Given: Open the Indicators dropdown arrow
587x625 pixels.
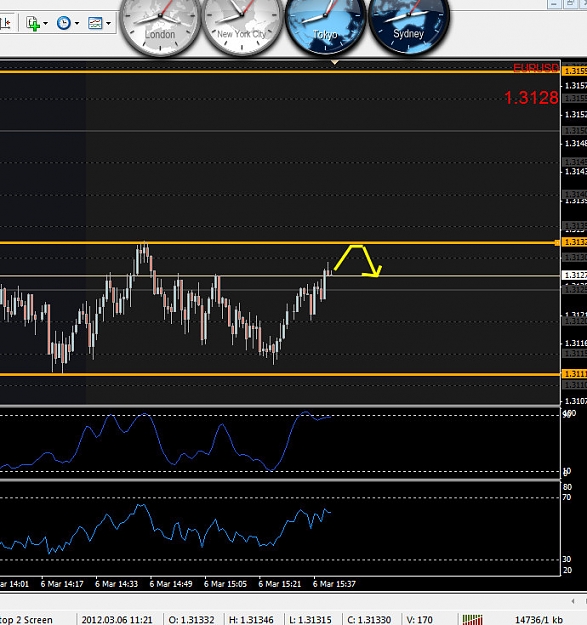Looking at the screenshot, I should [x=45, y=24].
